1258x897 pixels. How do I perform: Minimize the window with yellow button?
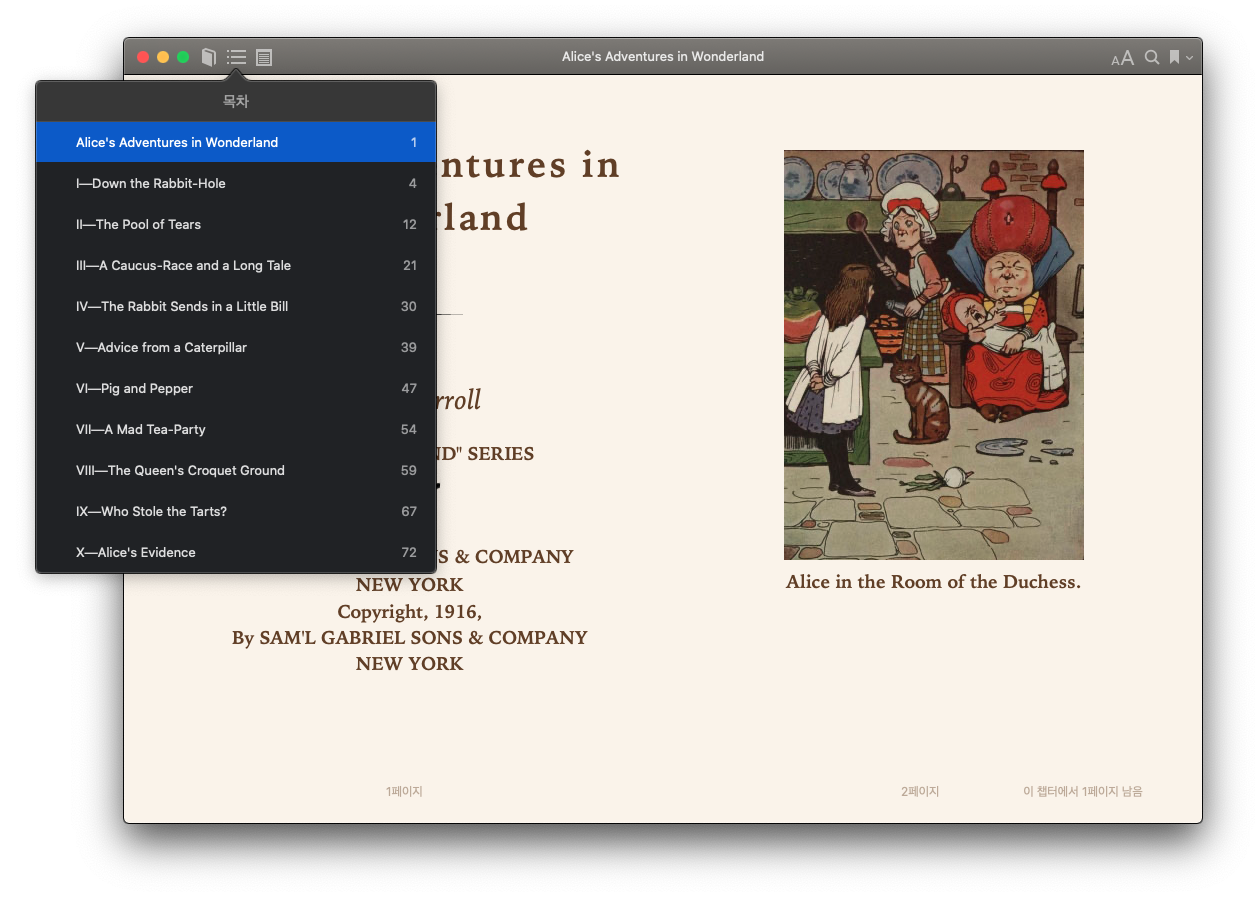pos(163,57)
